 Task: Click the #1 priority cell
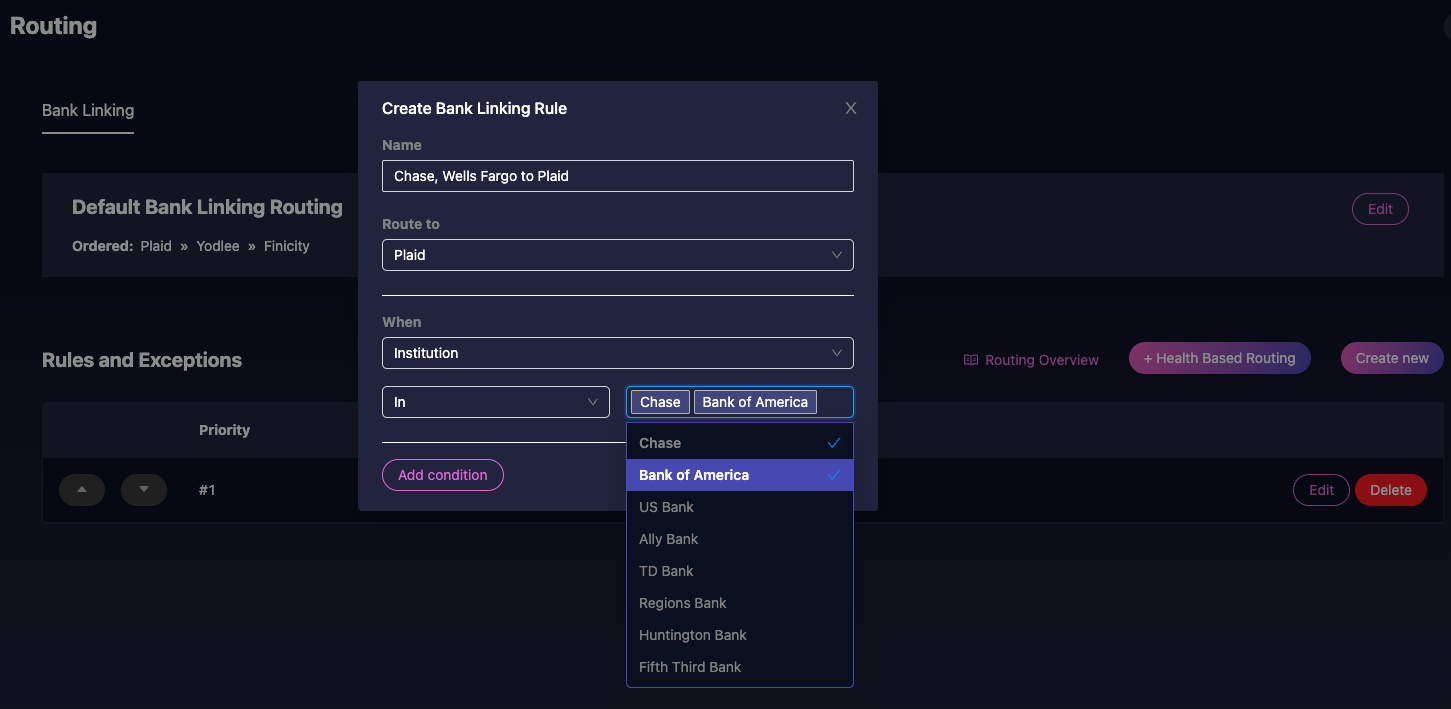[207, 490]
